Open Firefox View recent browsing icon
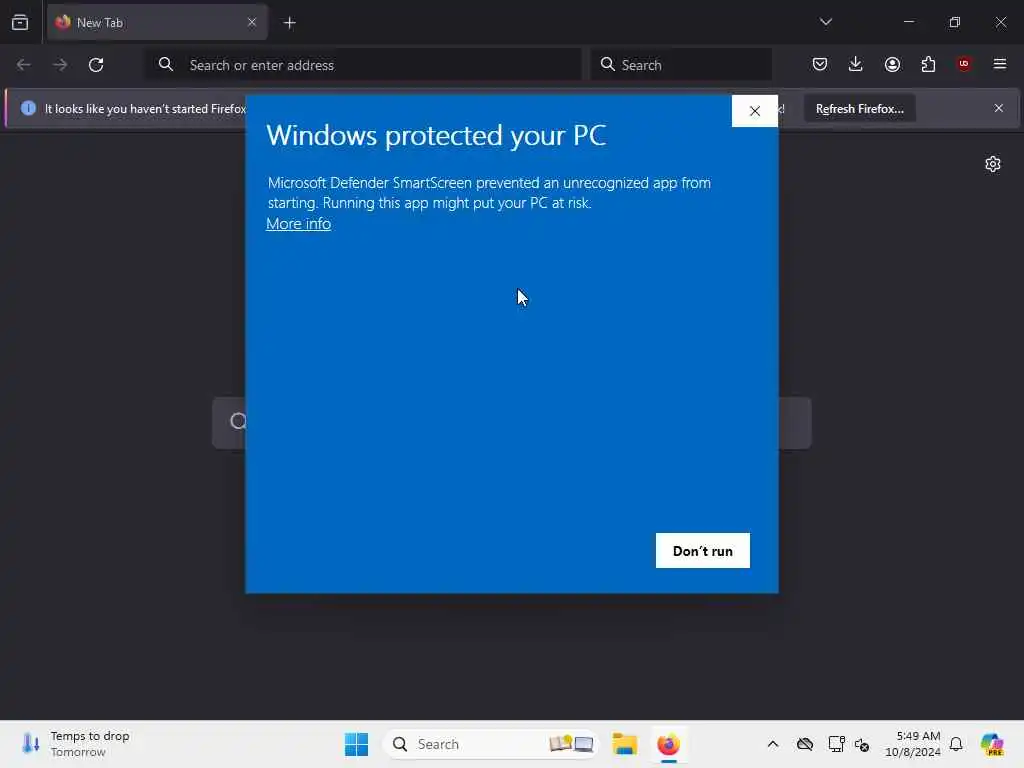The image size is (1024, 768). tap(20, 22)
